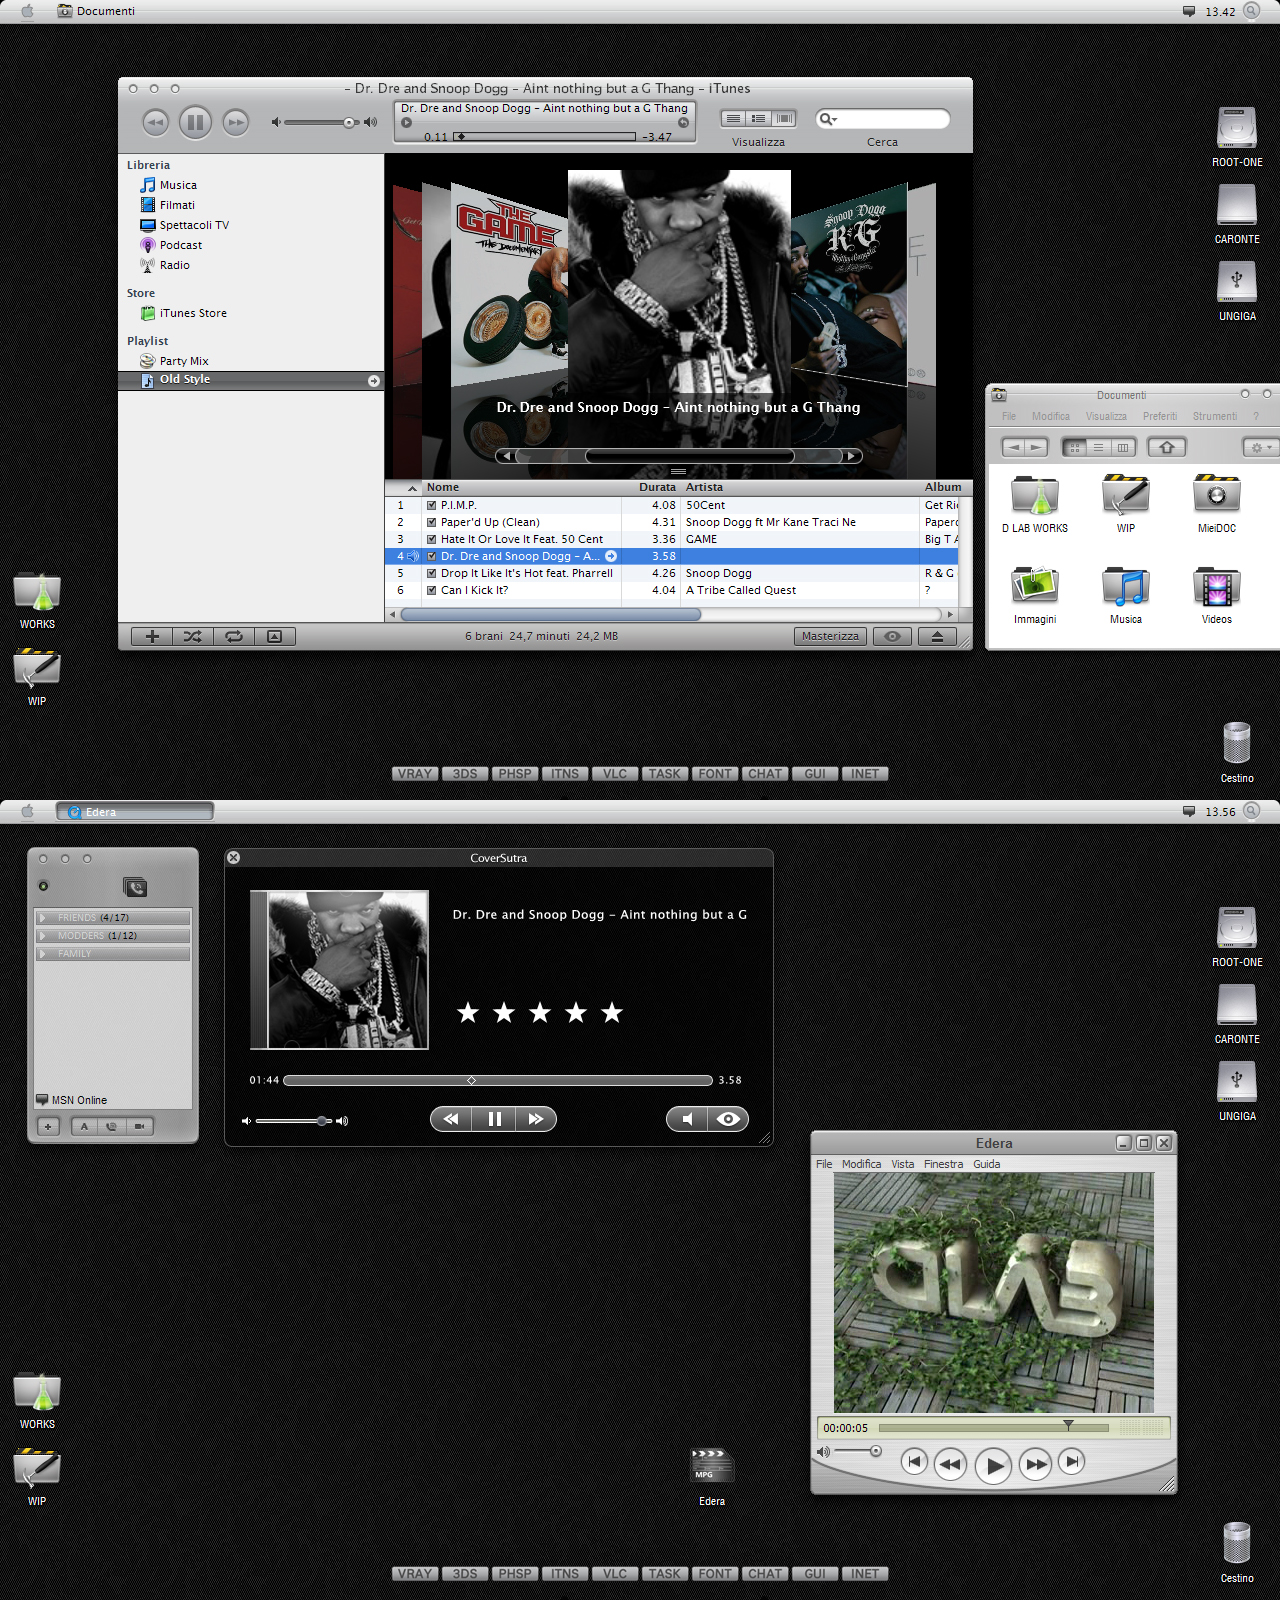The image size is (1280, 1600).
Task: Switch iTunes to list view
Action: pos(733,119)
